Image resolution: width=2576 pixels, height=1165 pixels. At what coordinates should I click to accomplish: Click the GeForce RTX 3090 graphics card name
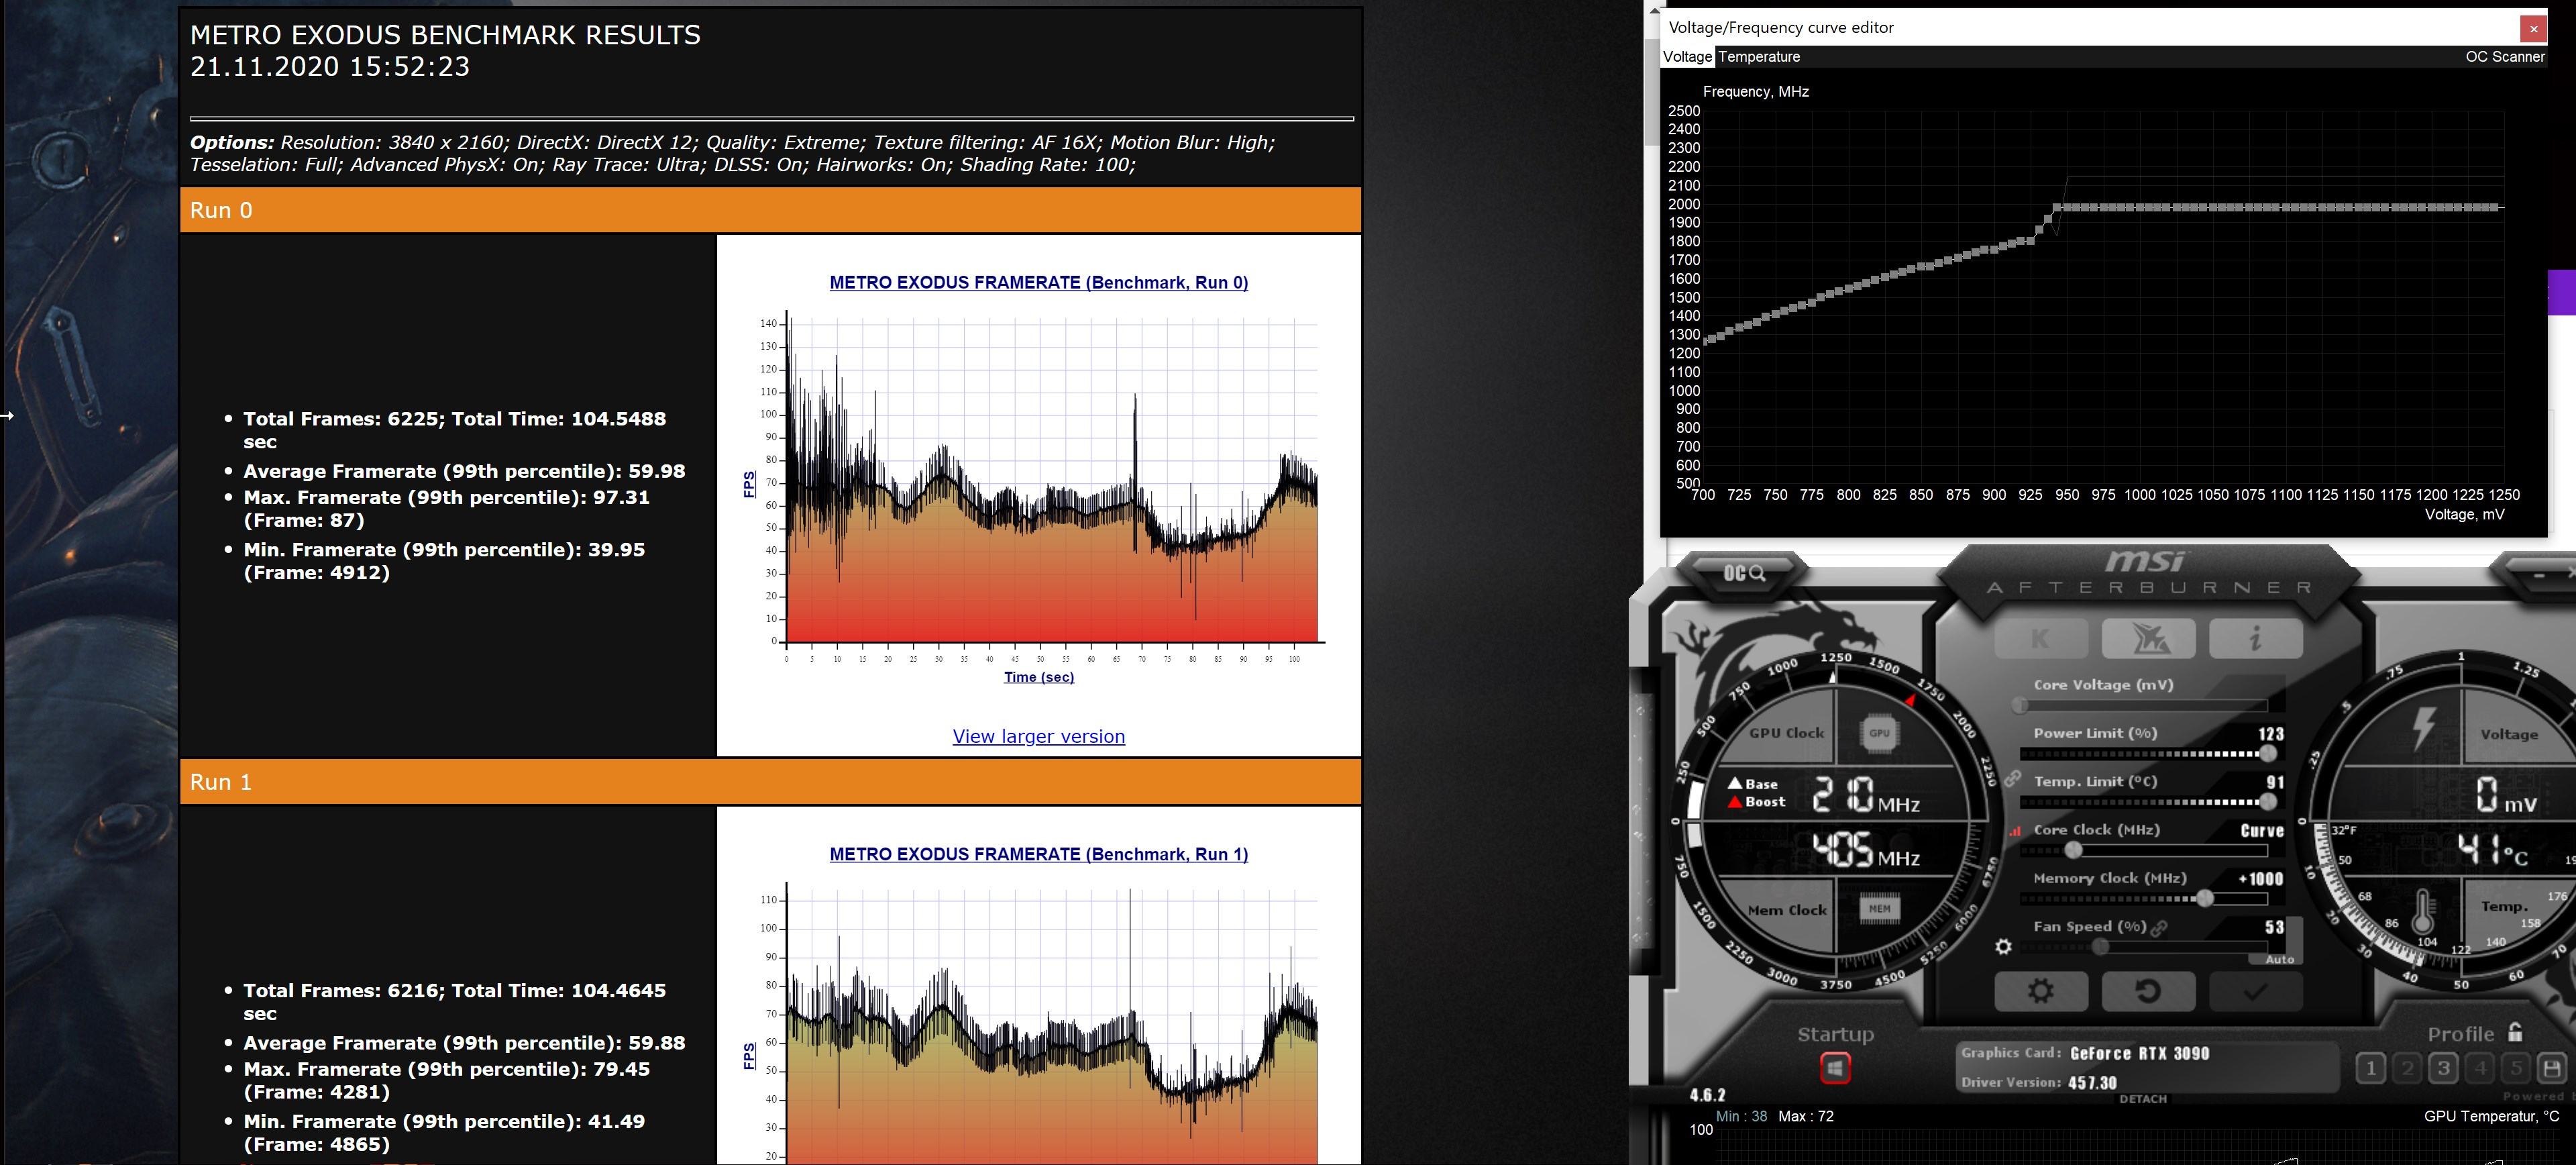2139,1053
